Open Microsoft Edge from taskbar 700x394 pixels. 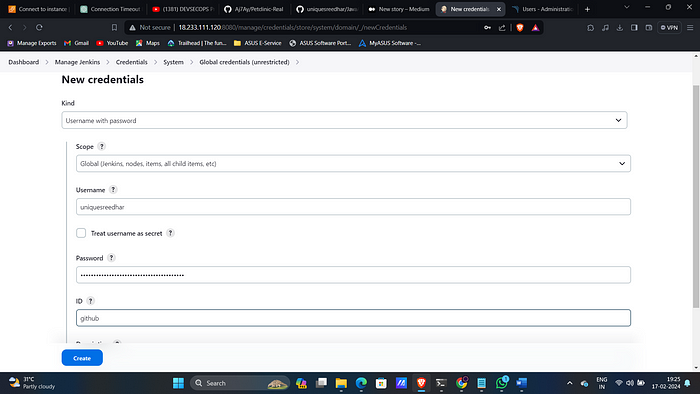click(361, 383)
